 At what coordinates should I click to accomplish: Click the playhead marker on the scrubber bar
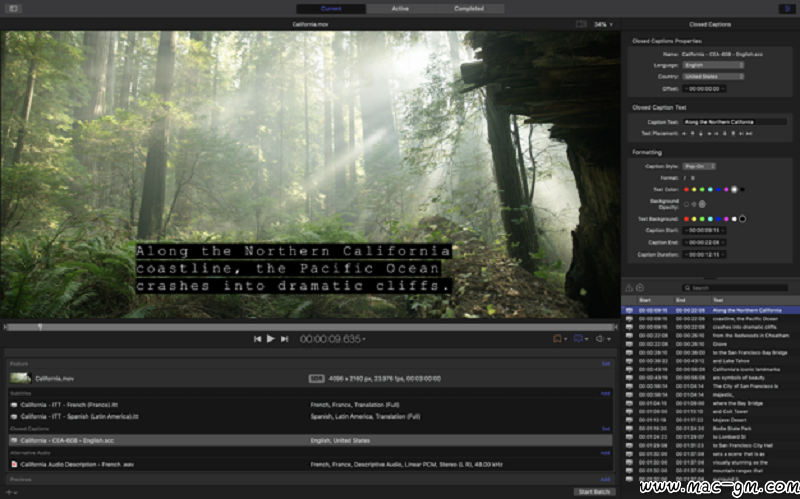pyautogui.click(x=40, y=327)
